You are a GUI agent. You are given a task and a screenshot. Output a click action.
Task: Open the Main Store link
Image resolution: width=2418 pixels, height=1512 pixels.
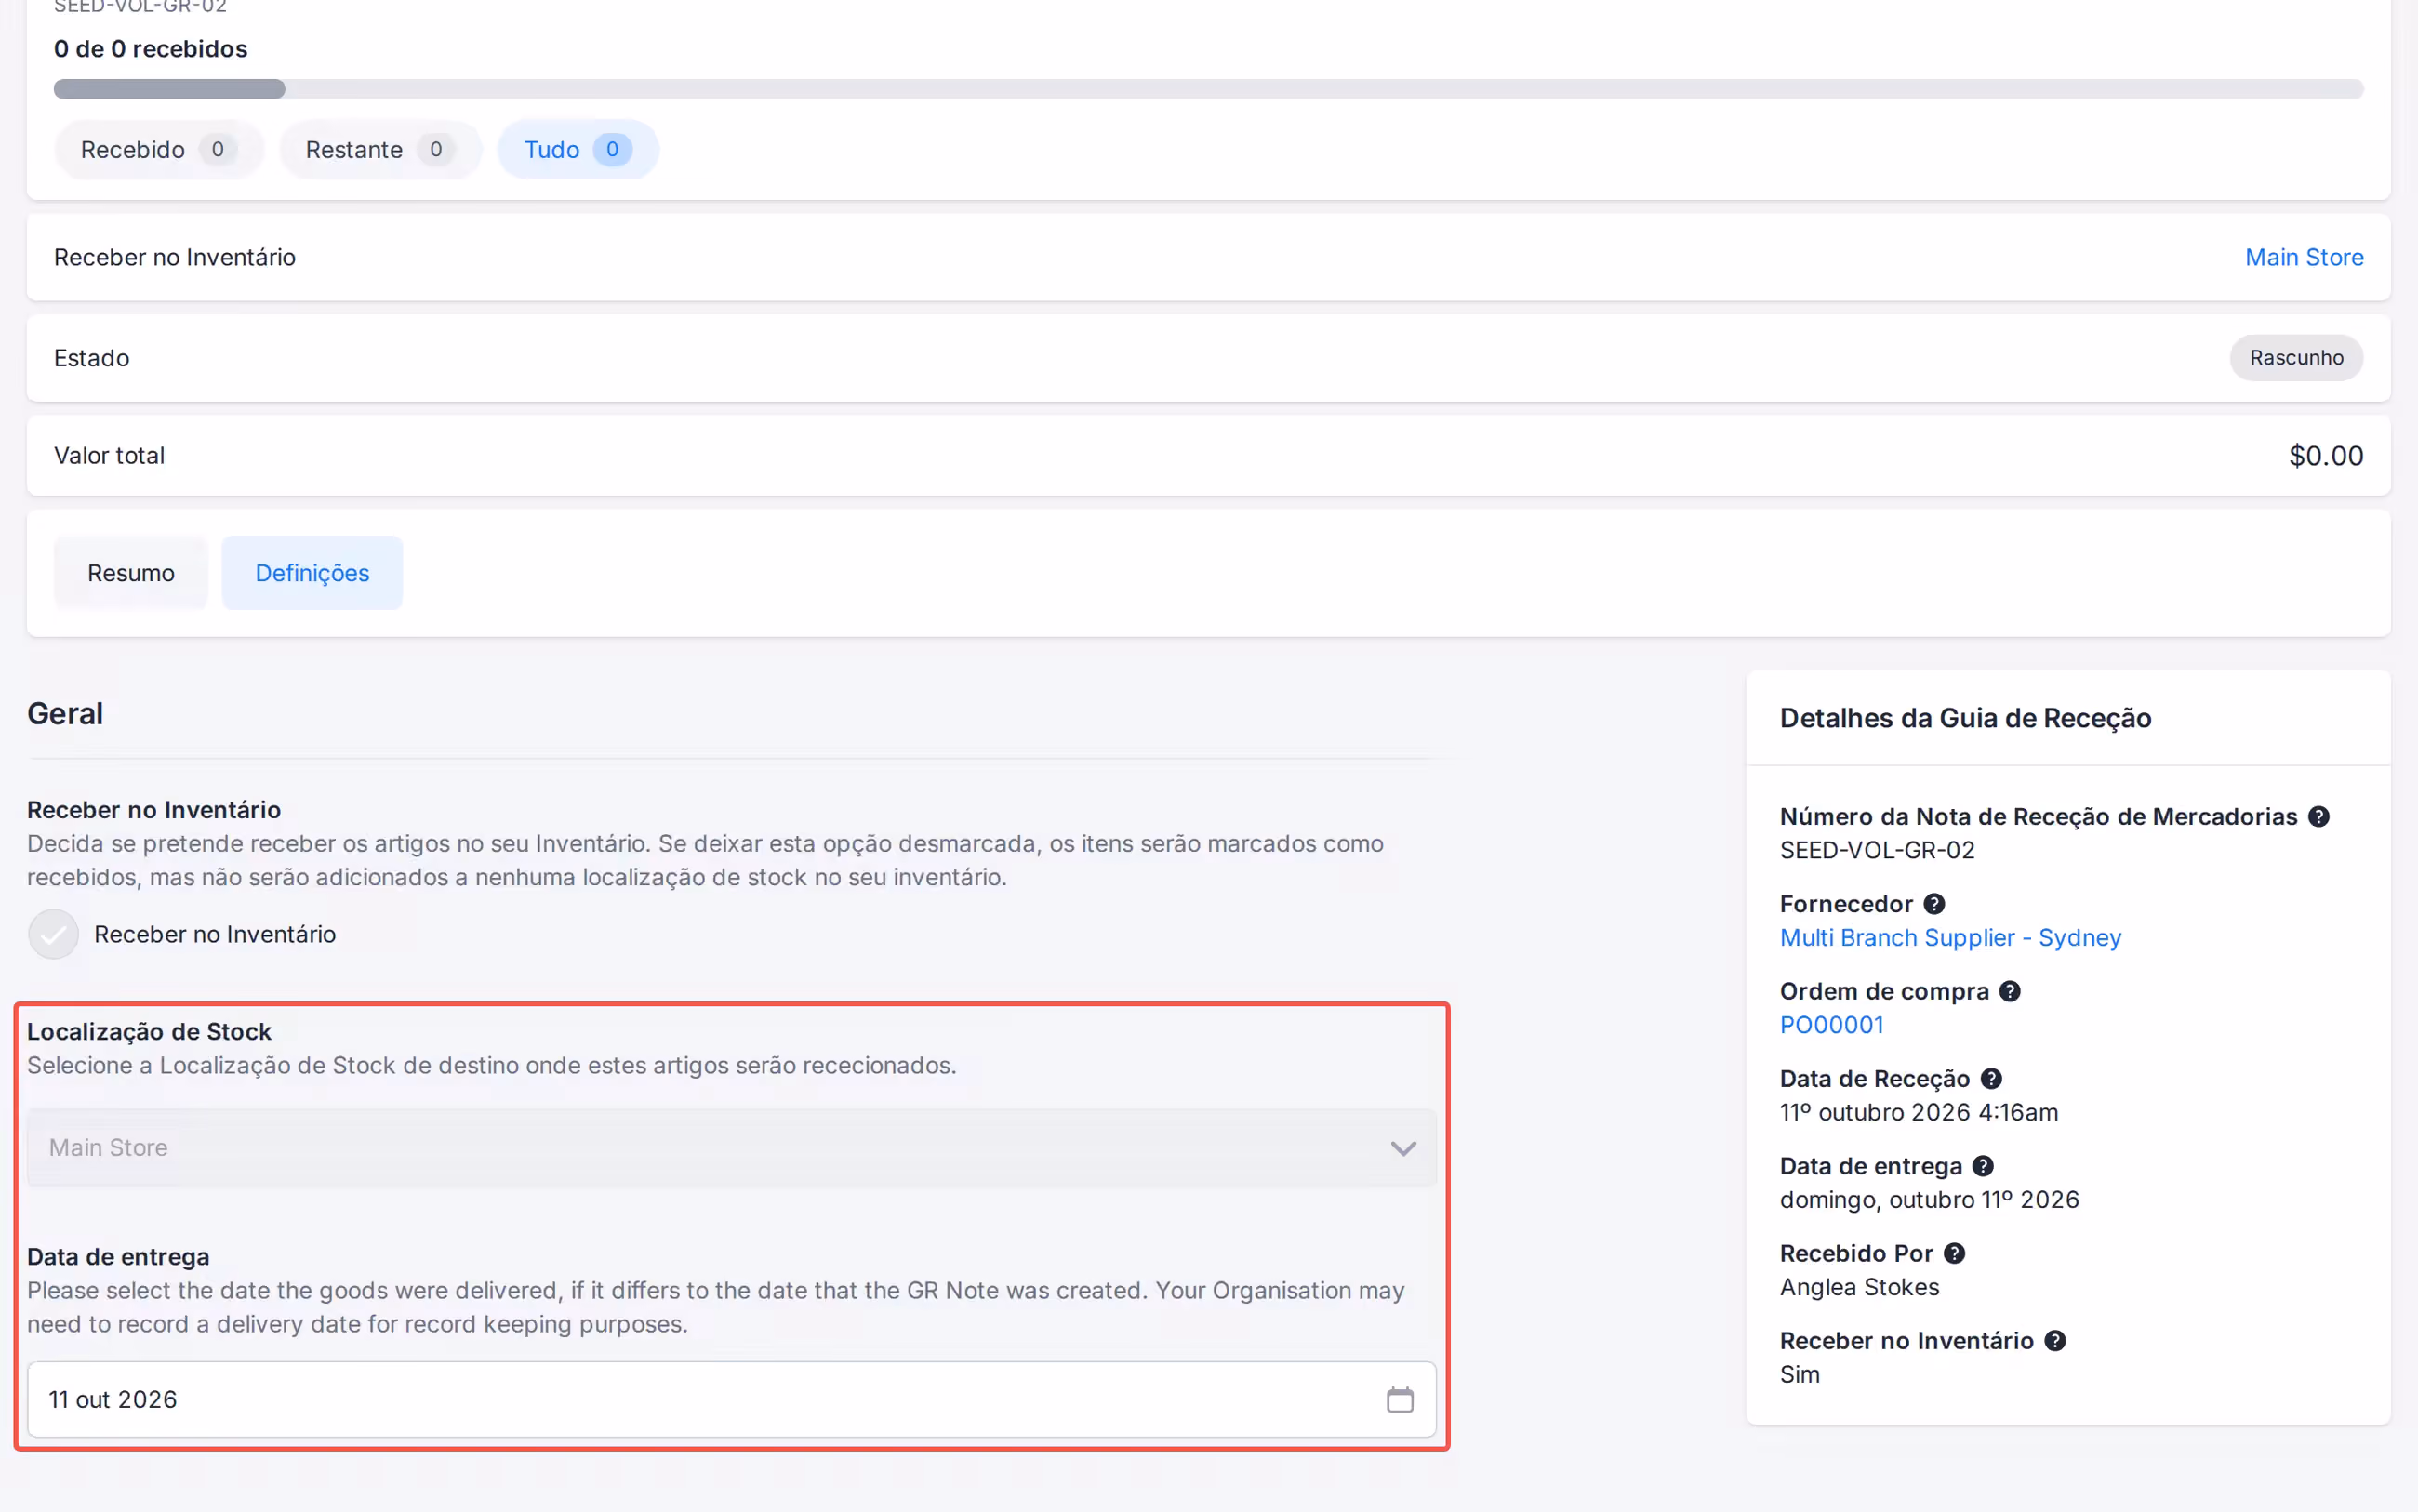2303,257
